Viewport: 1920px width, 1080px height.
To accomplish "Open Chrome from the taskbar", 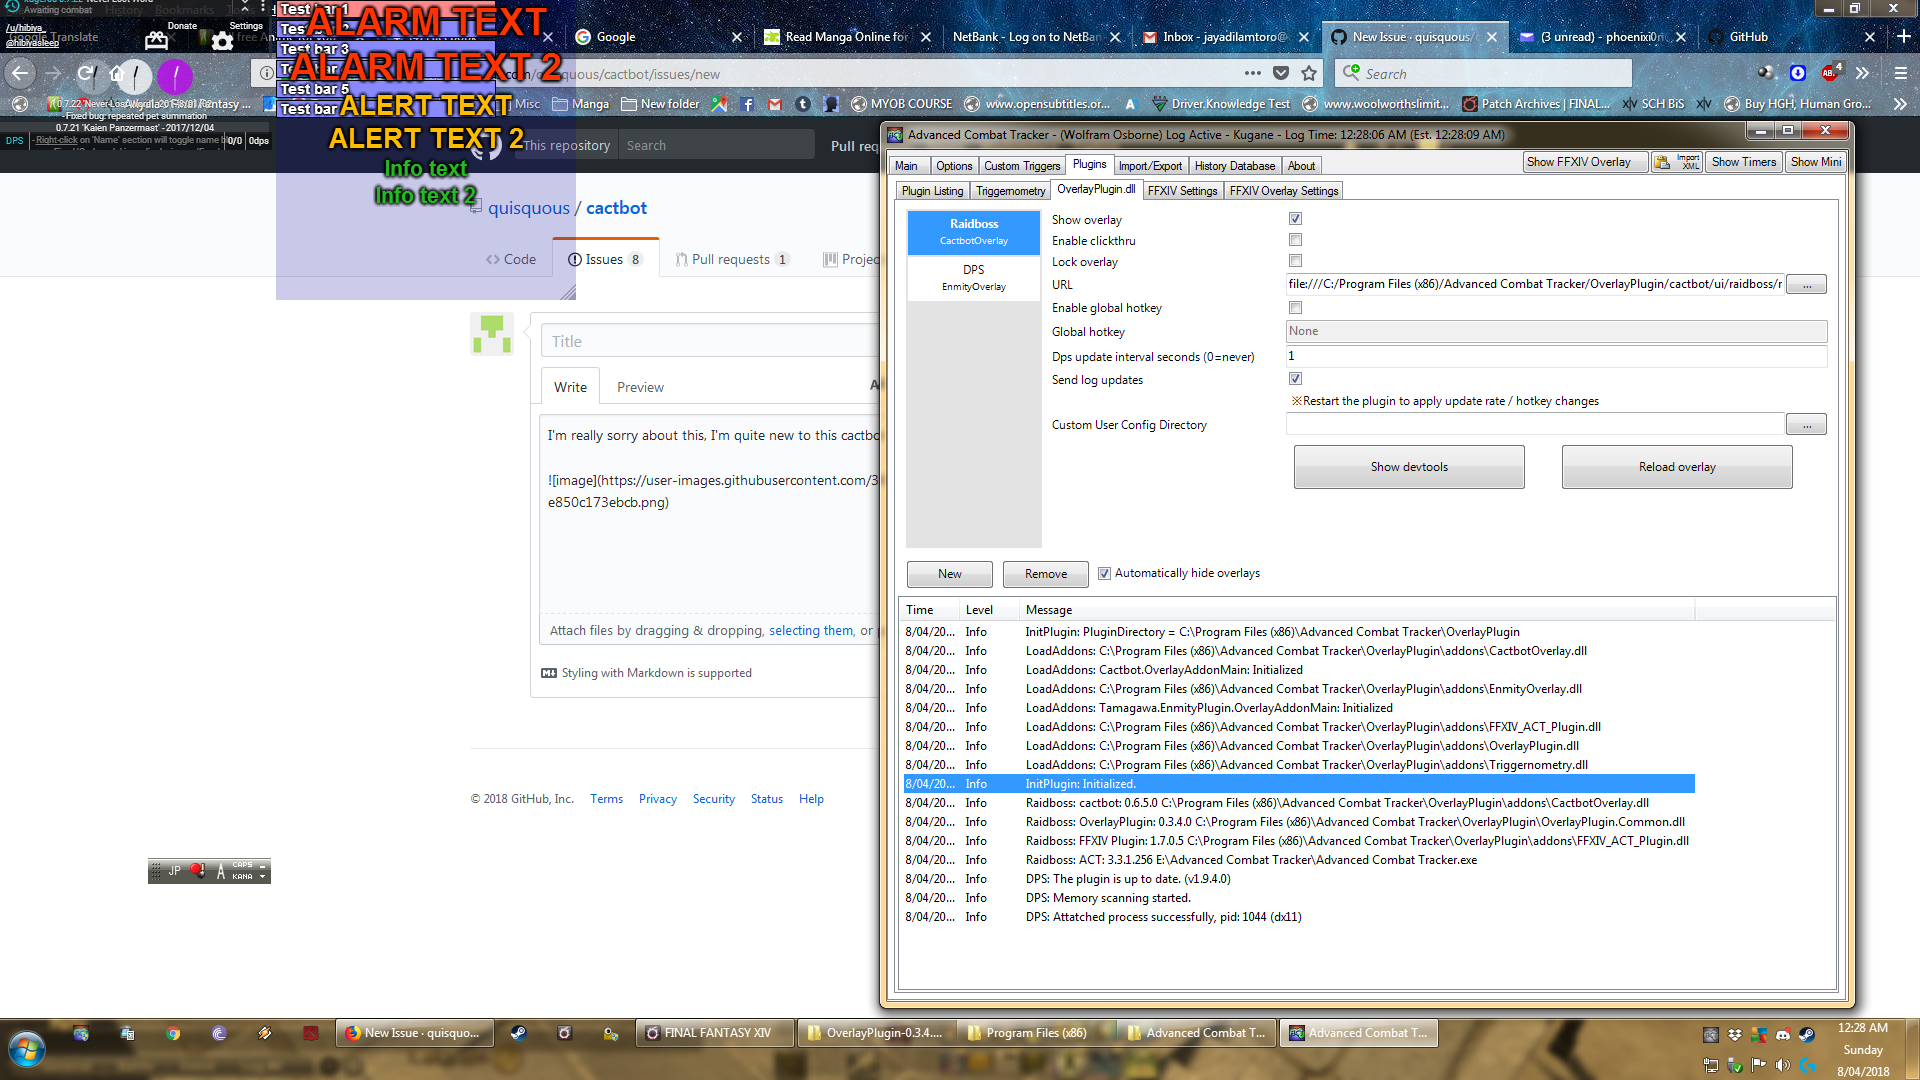I will (173, 1033).
